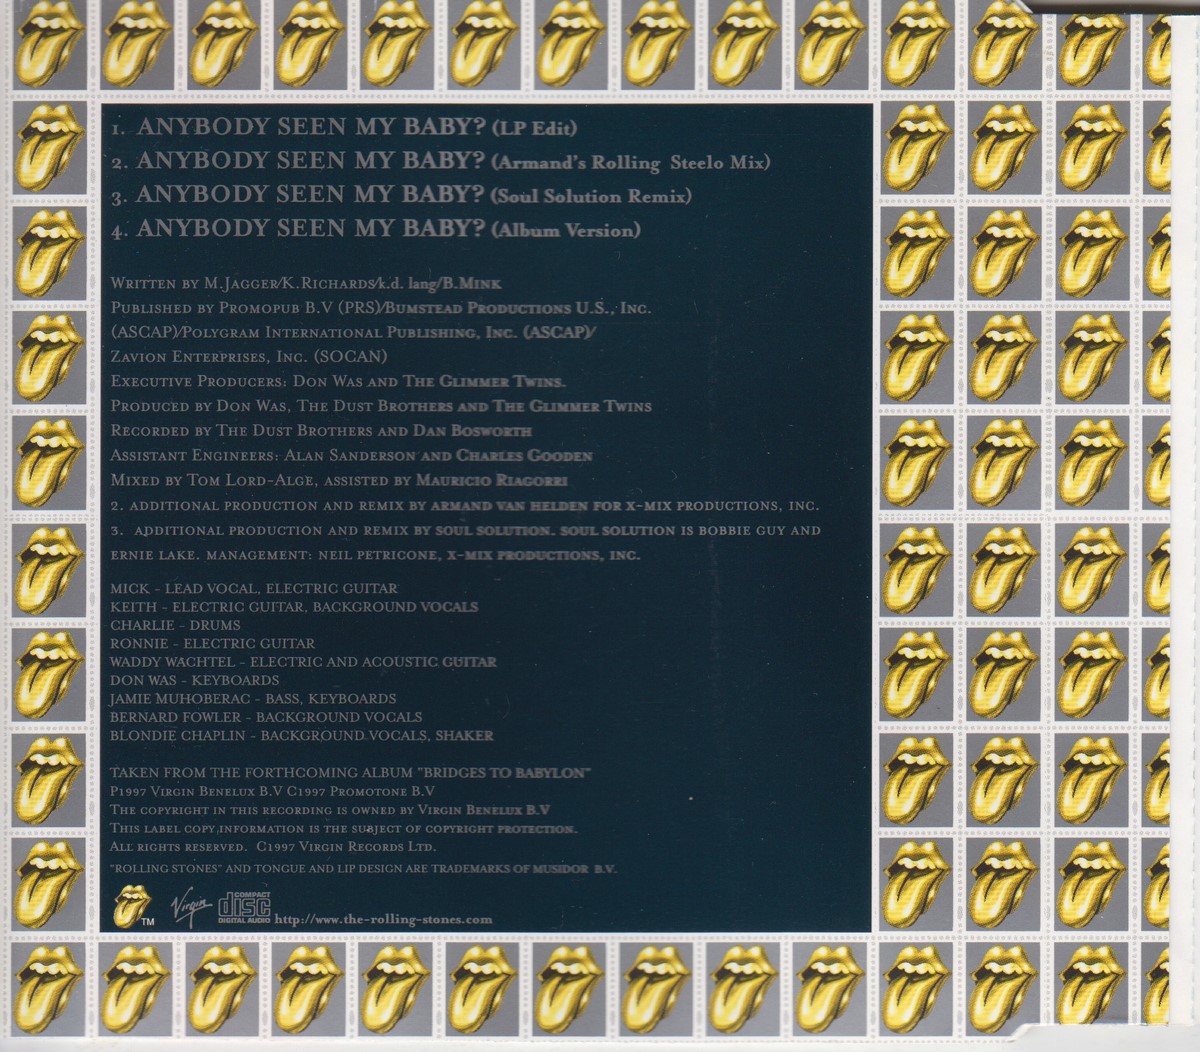Click the Armand Van Helden remix credit line

click(466, 505)
